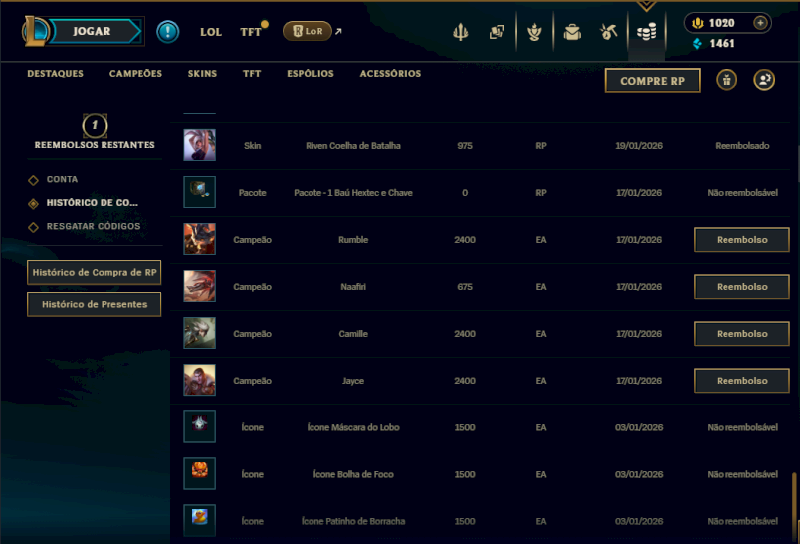
Task: Click the 975 price in Riven row
Action: (x=465, y=146)
